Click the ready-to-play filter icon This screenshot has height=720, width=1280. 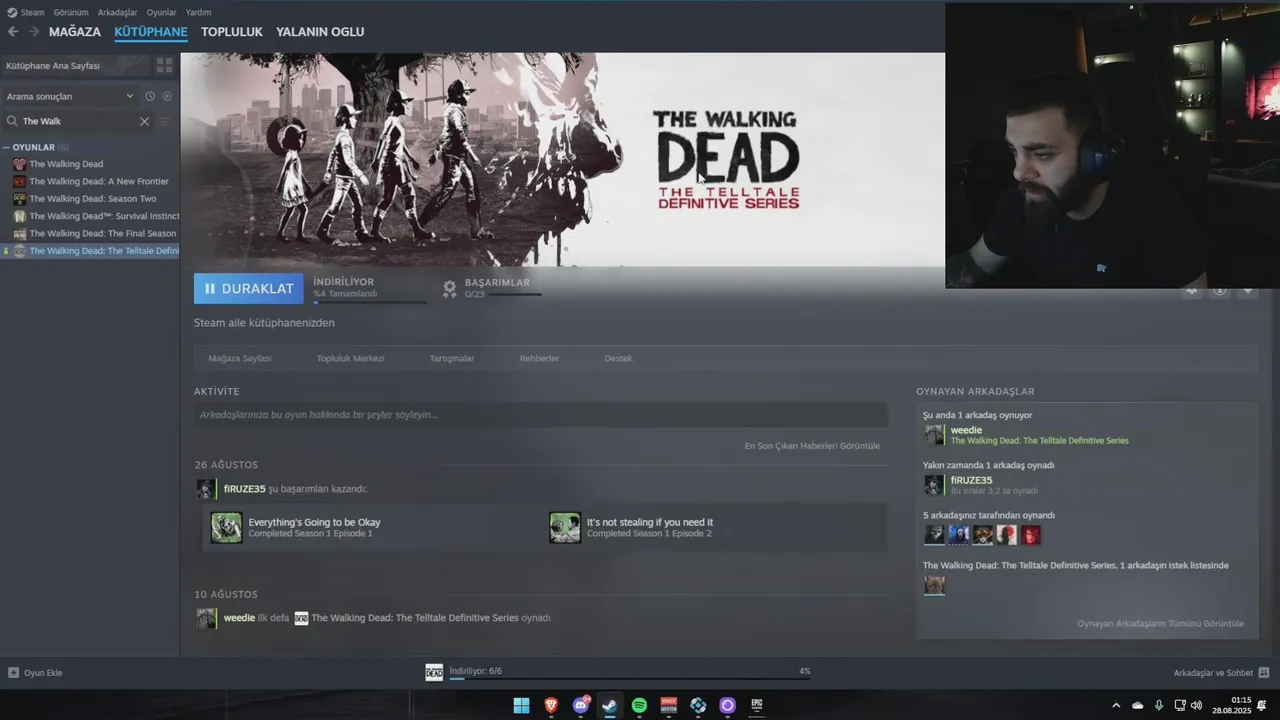[167, 96]
